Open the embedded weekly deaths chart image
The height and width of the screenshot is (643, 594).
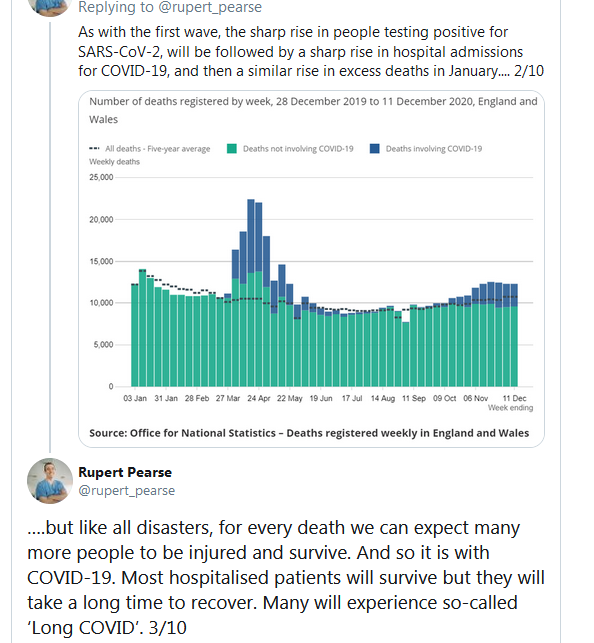(312, 269)
